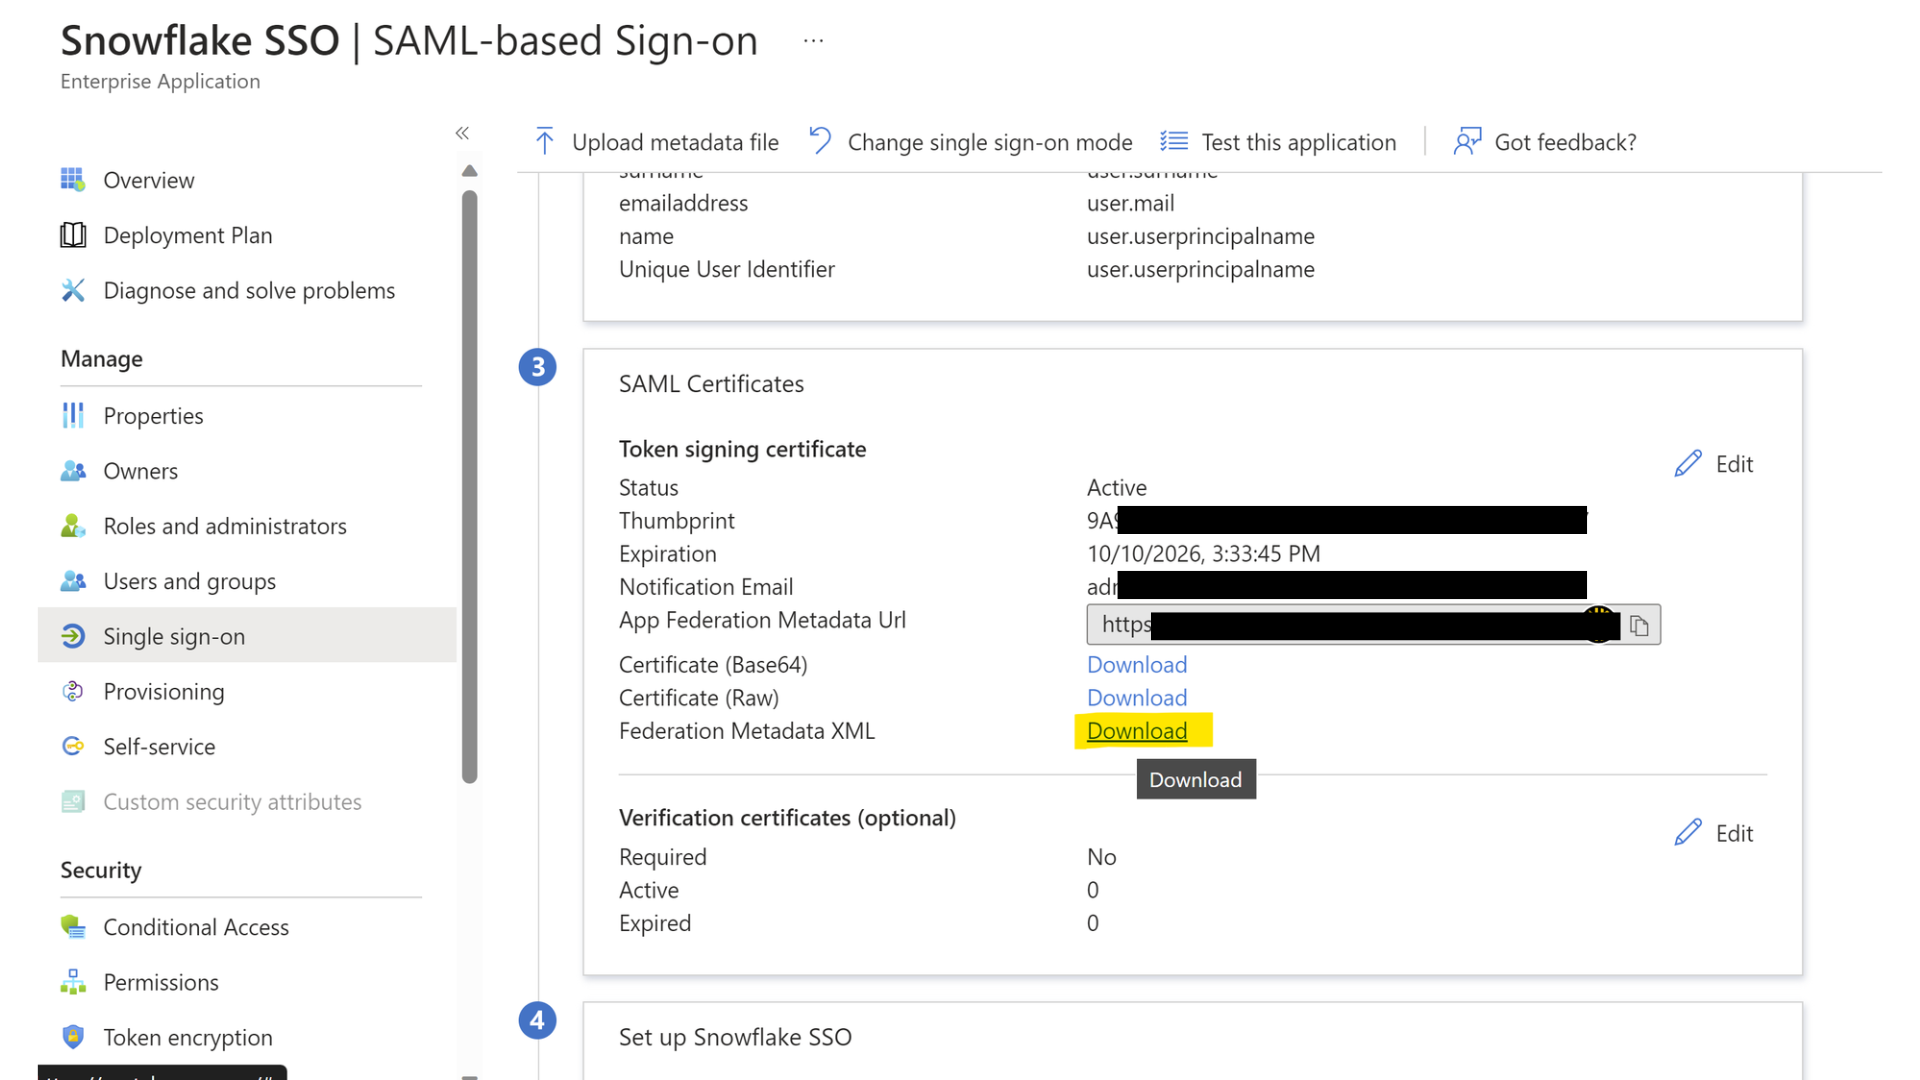Click the Conditional Access icon
This screenshot has width=1920, height=1080.
pos(72,926)
